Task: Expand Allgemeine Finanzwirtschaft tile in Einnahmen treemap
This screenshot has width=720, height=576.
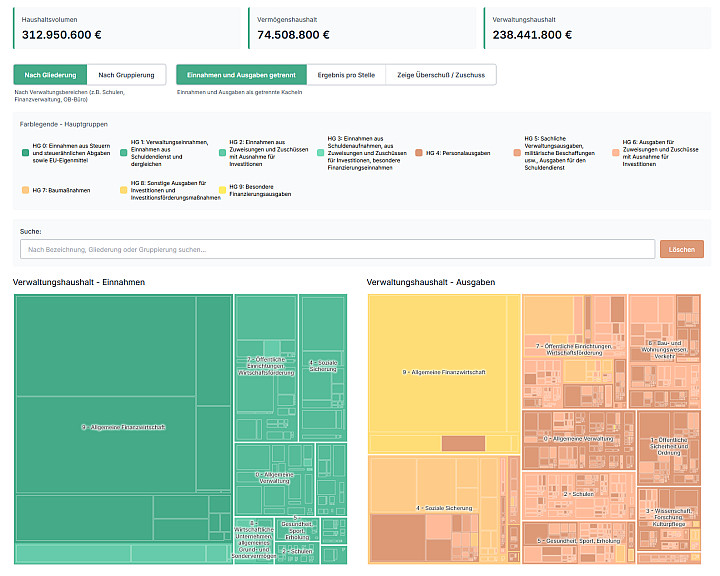Action: pos(124,427)
